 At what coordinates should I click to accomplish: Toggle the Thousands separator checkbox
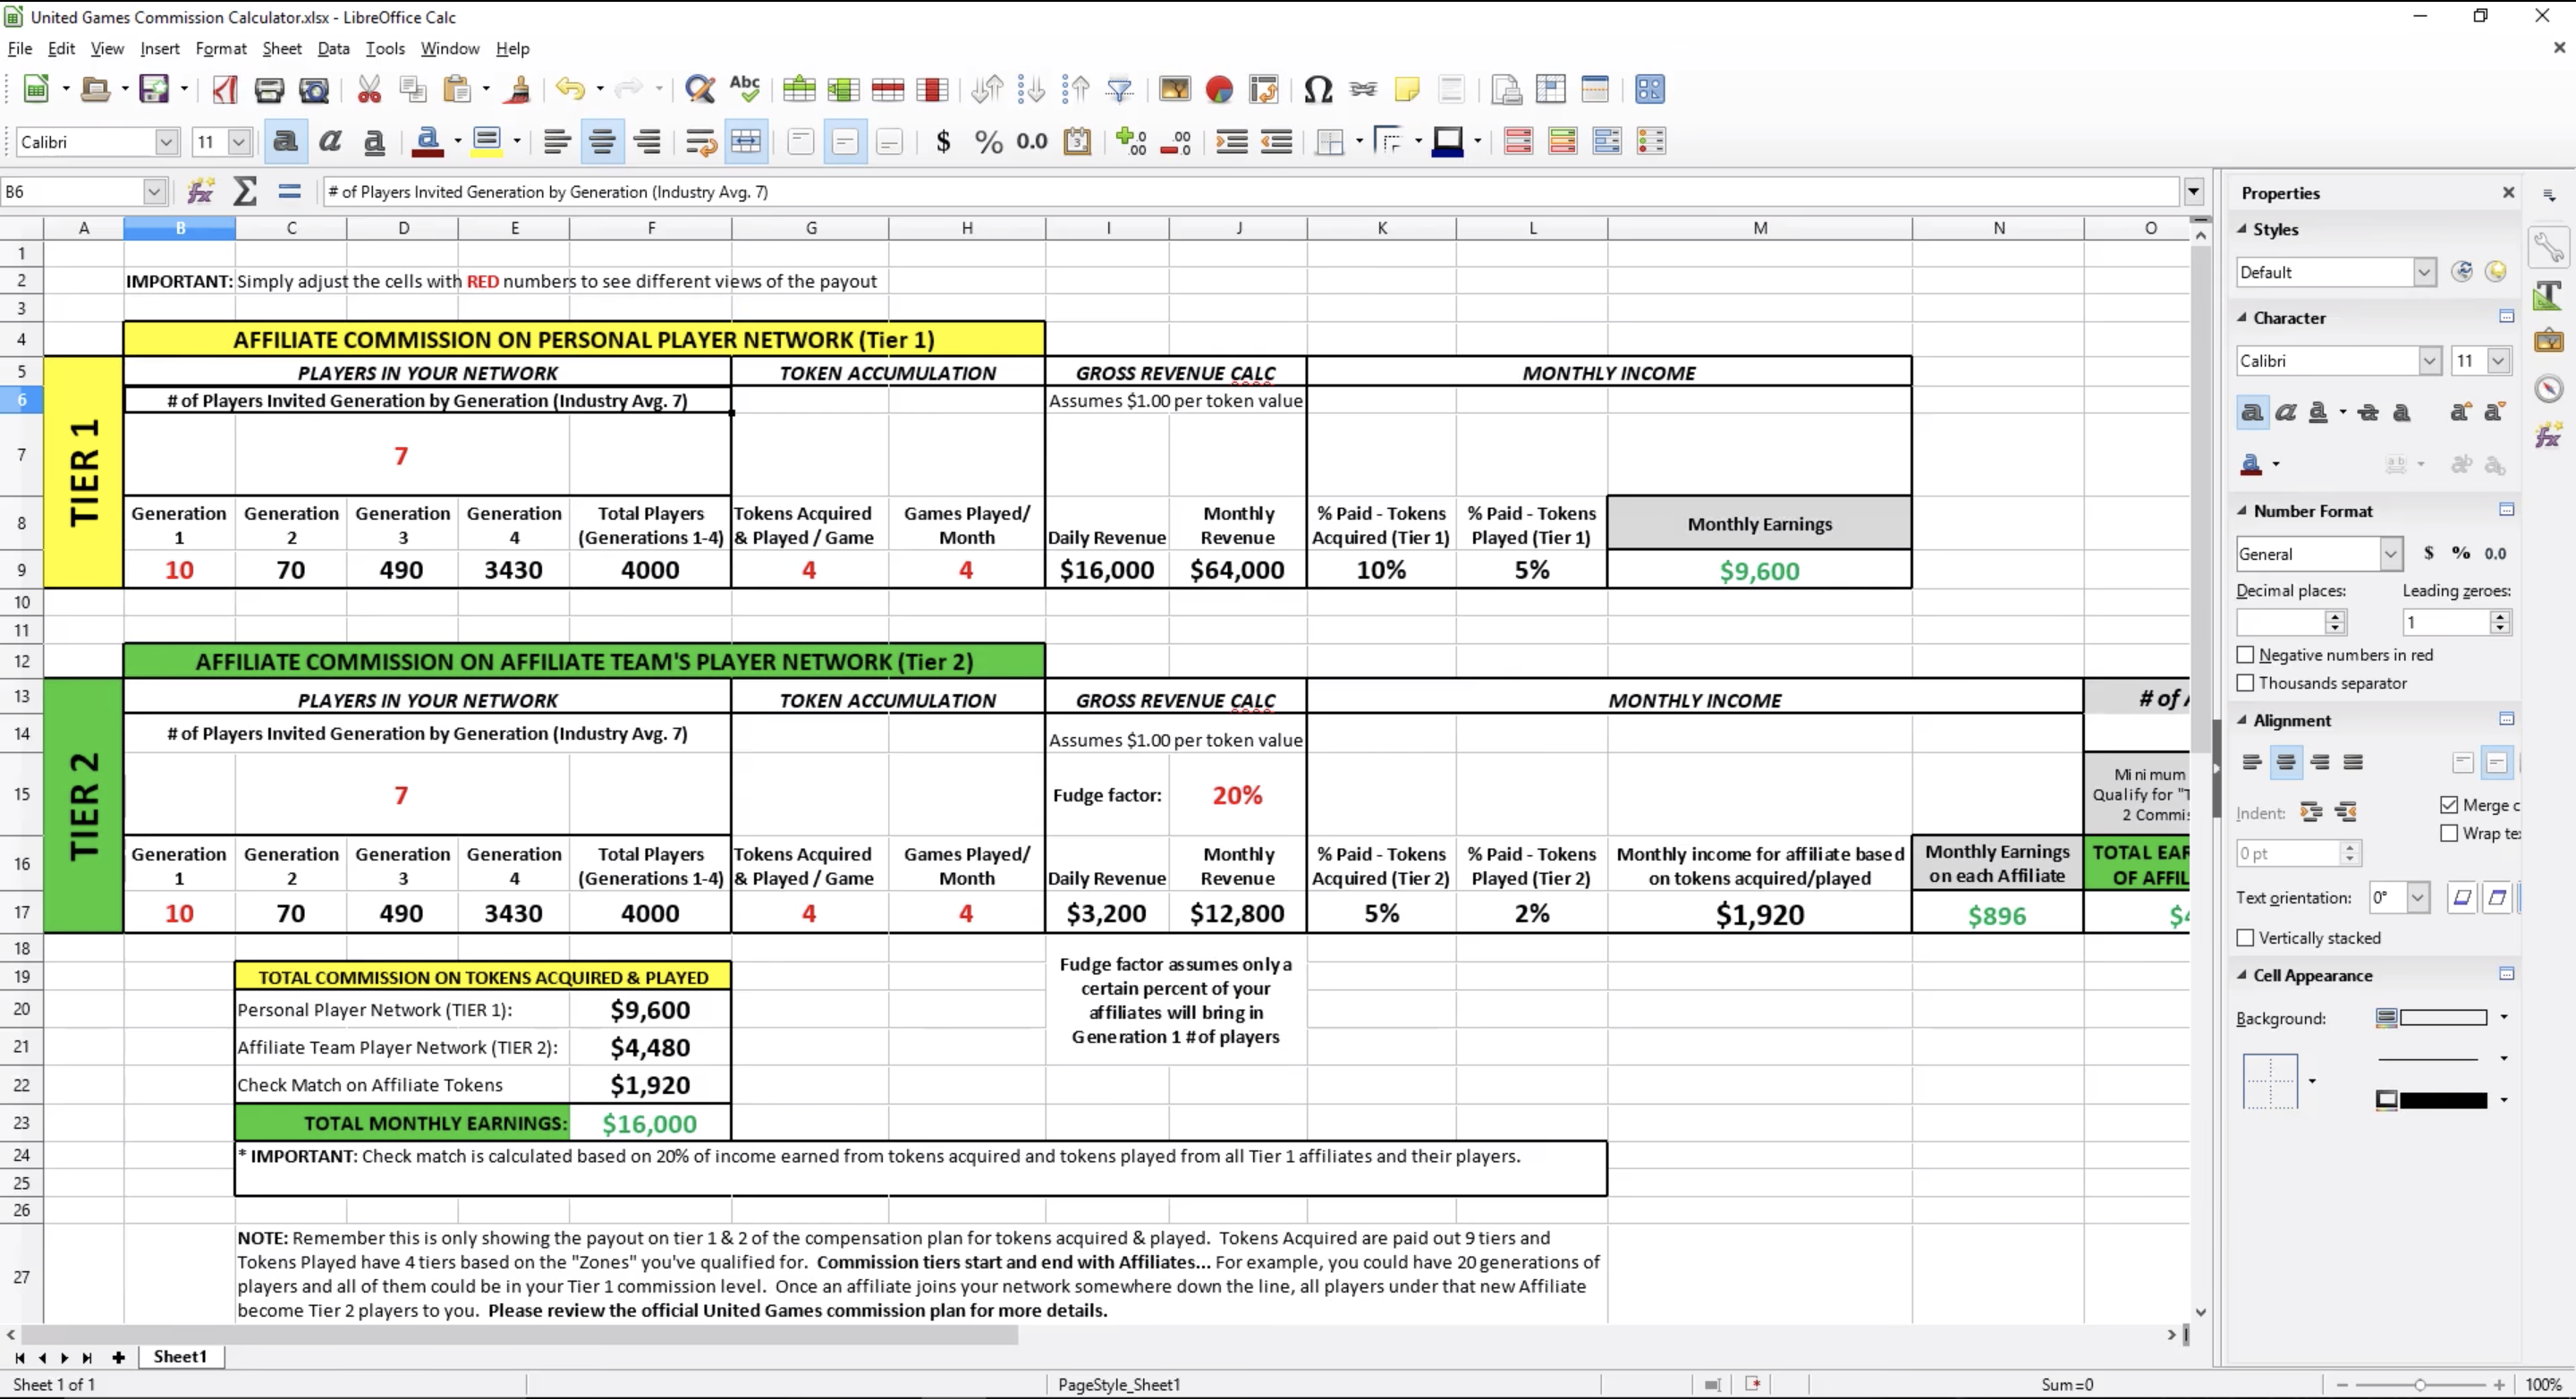click(x=2245, y=683)
